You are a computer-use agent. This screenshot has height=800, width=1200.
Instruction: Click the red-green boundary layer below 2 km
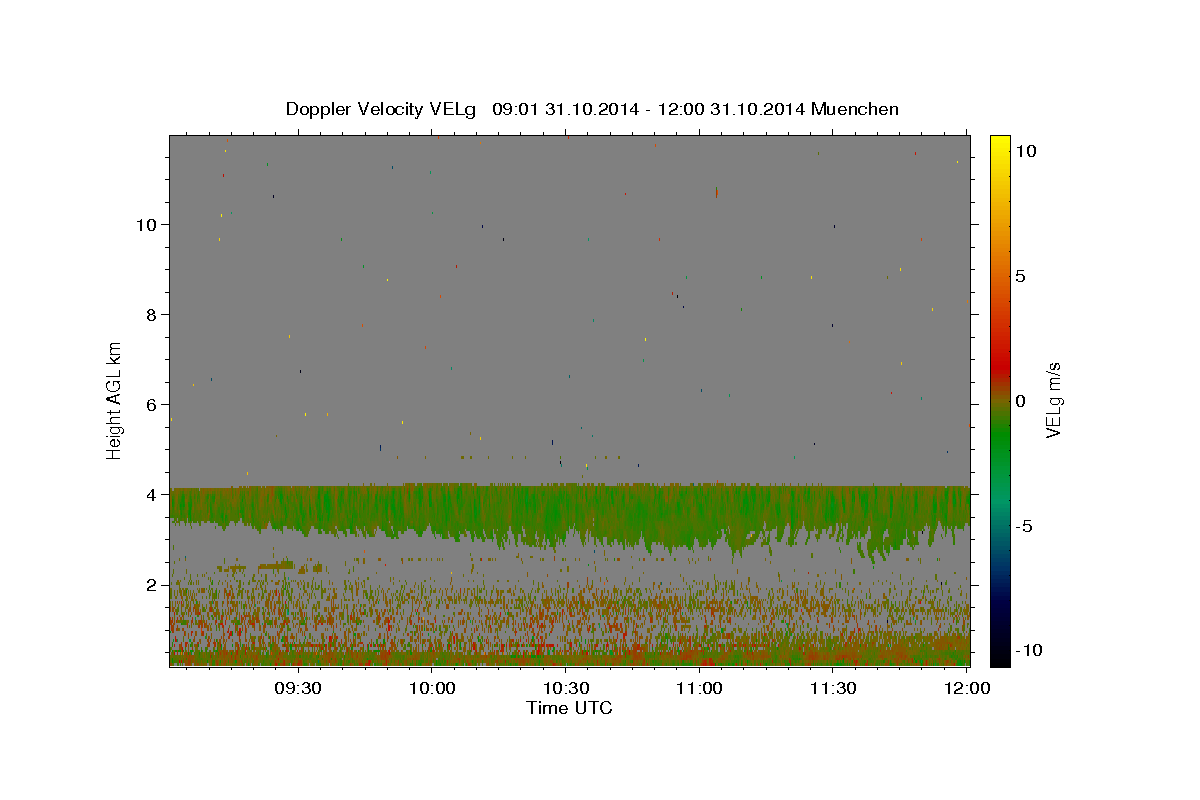pos(568,620)
